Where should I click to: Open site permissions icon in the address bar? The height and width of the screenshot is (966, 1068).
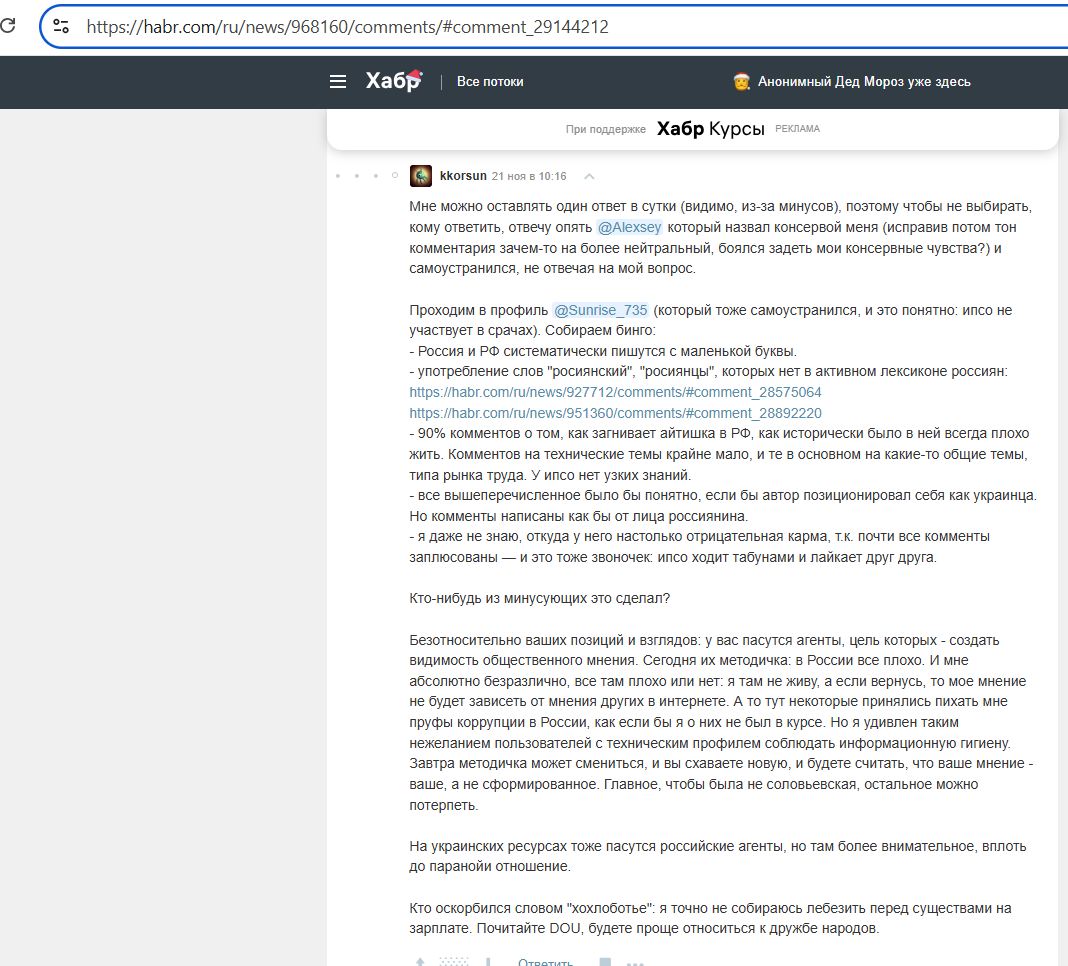60,26
